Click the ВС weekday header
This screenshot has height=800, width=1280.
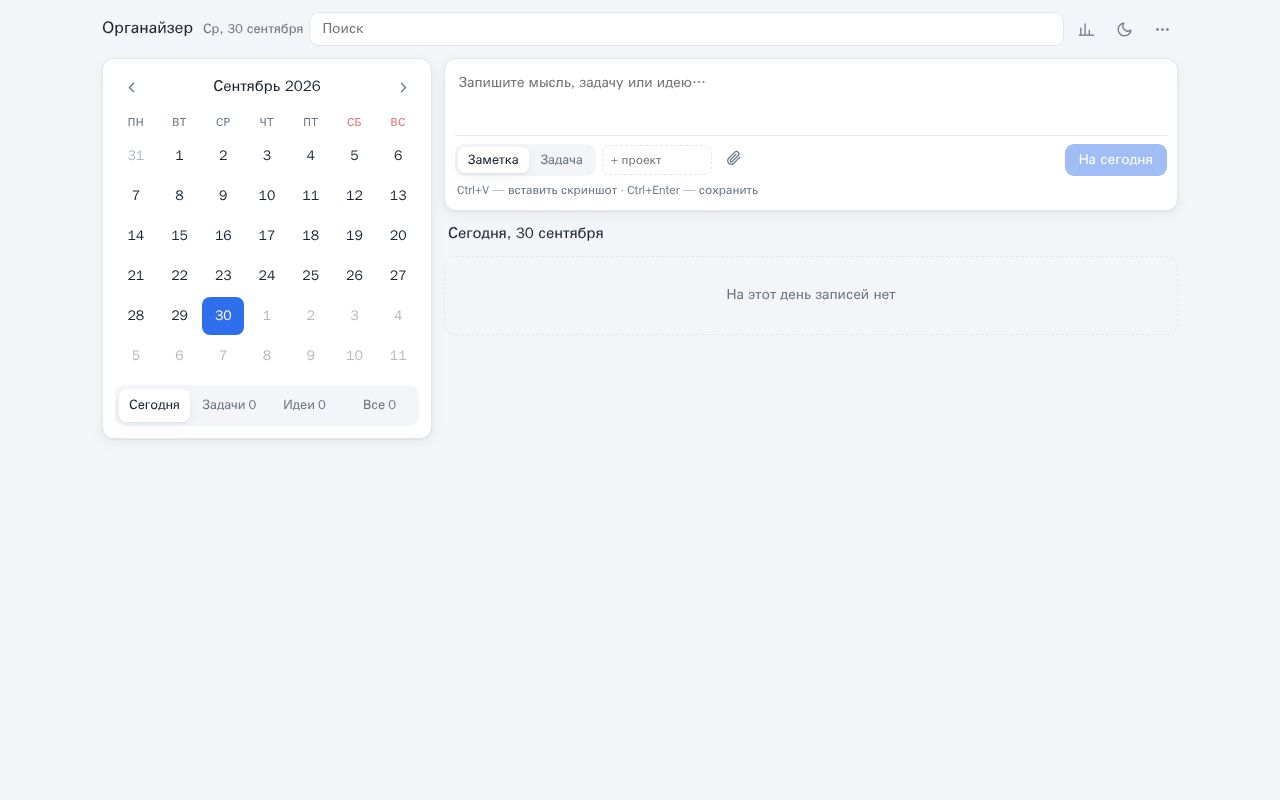tap(398, 123)
